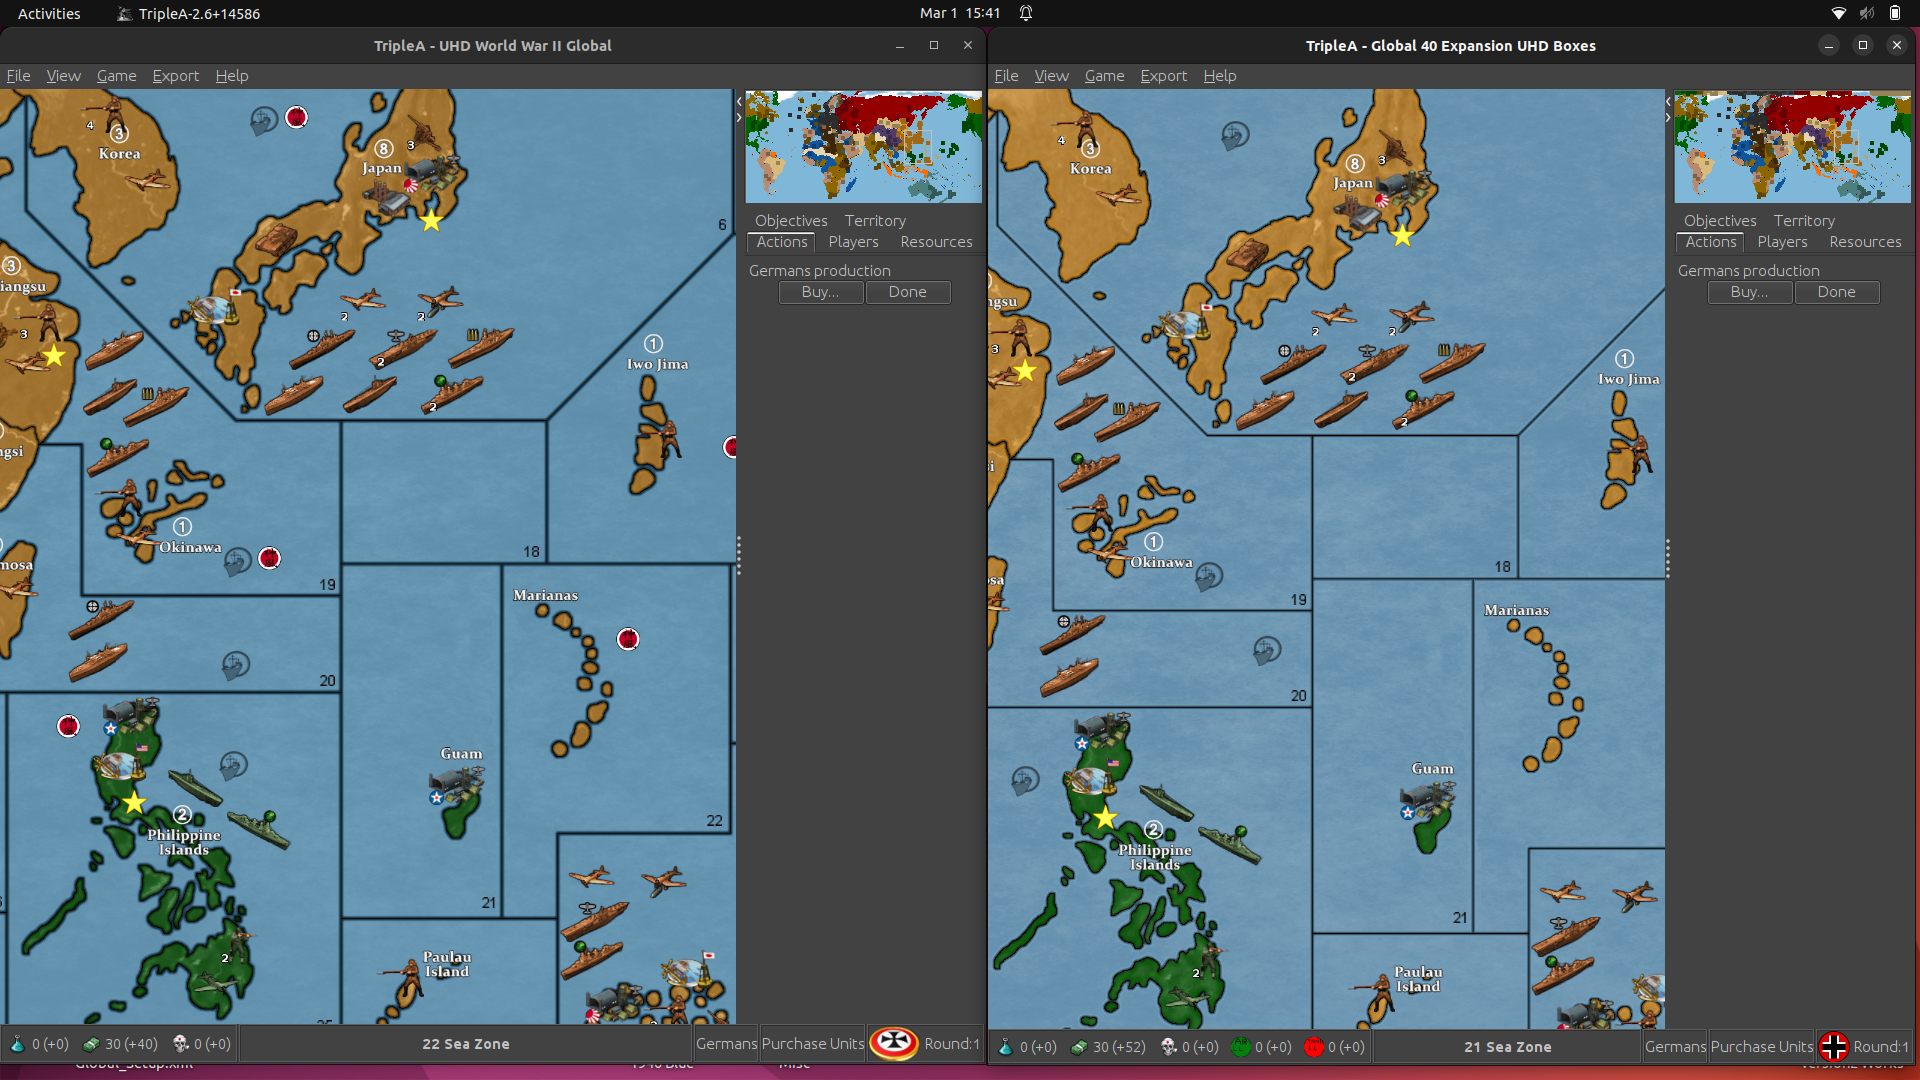
Task: Click red marker north of Japan, left map
Action: pyautogui.click(x=296, y=117)
